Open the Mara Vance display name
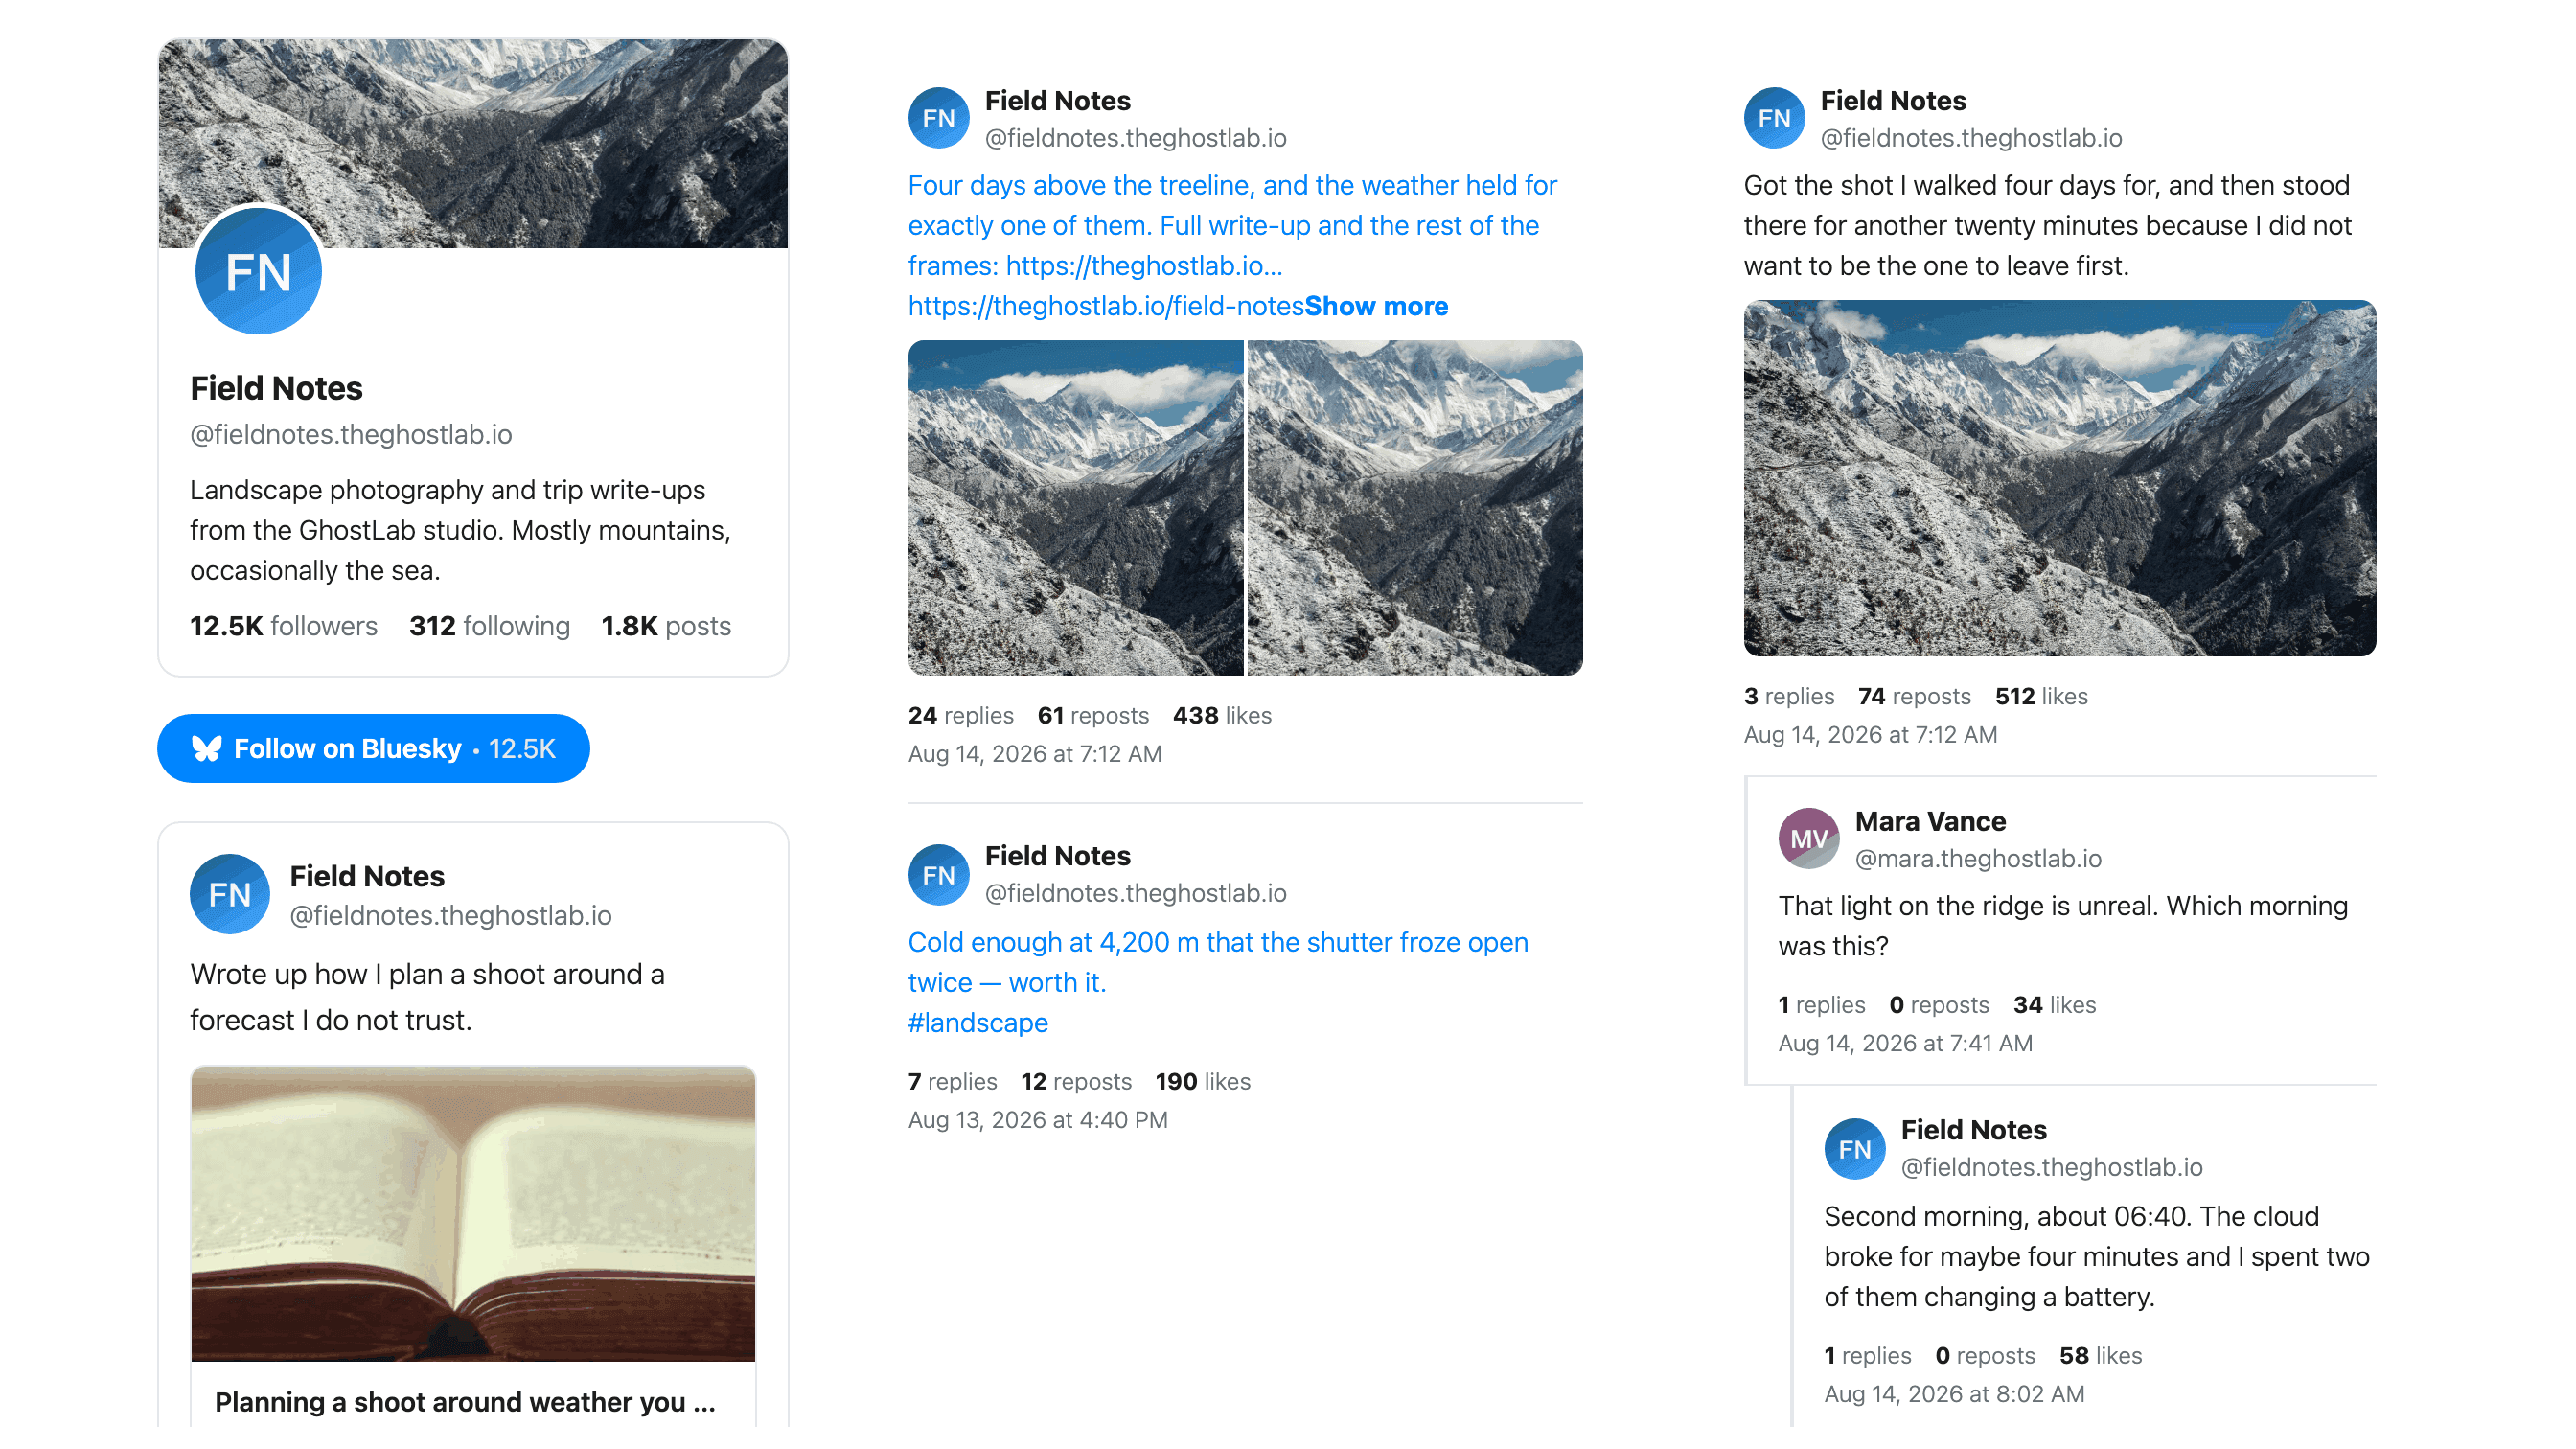 pyautogui.click(x=1930, y=822)
